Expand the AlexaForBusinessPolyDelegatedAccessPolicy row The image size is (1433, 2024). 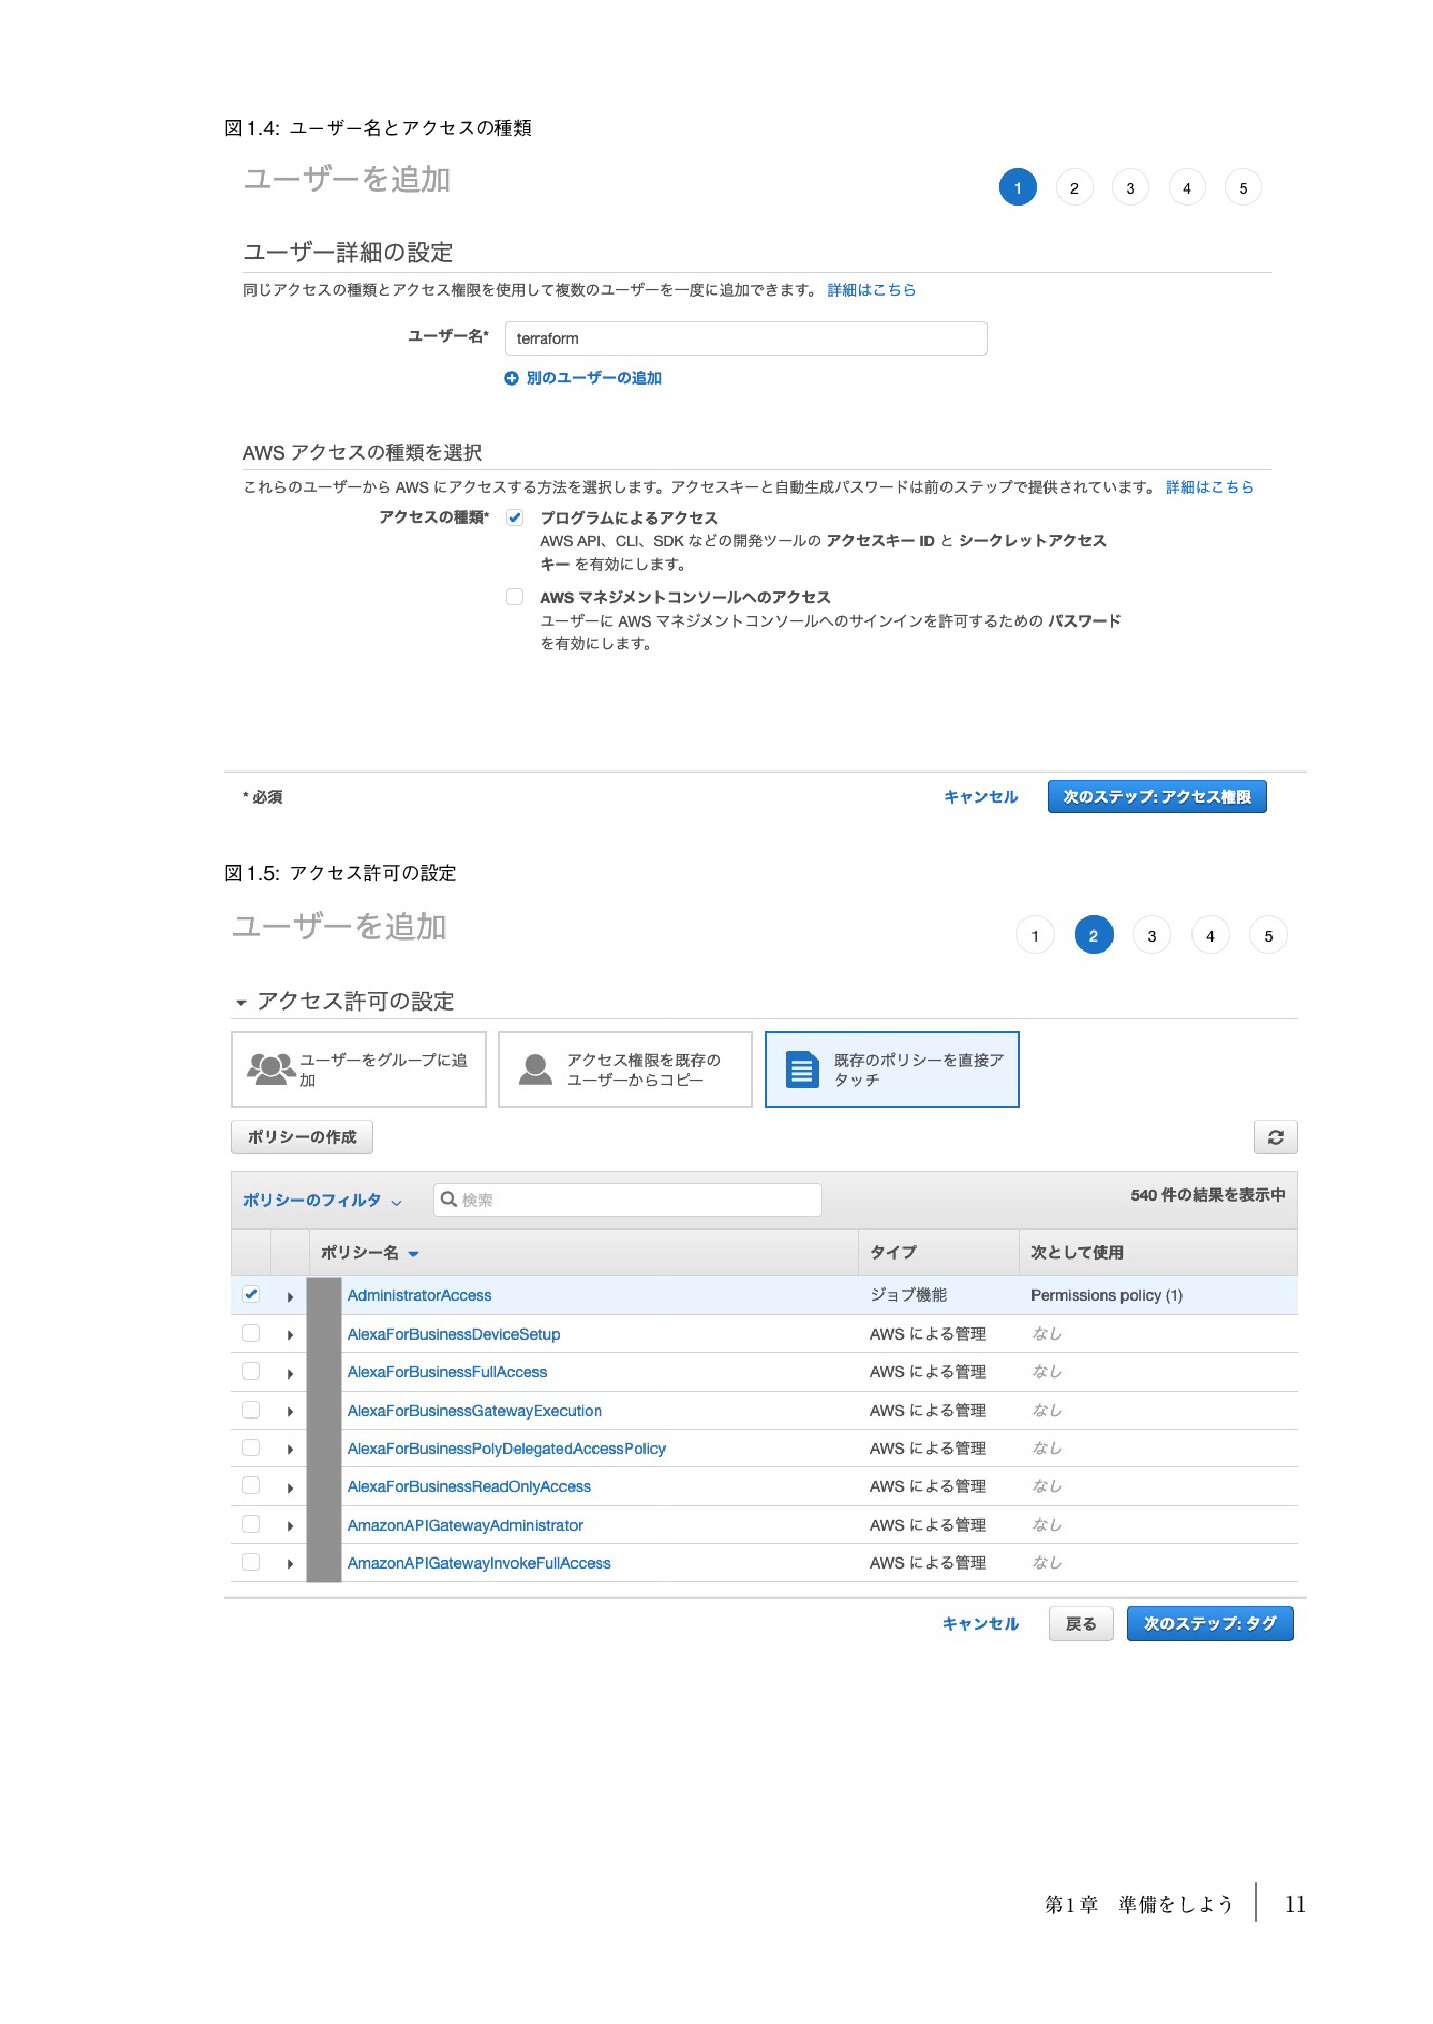tap(290, 1450)
